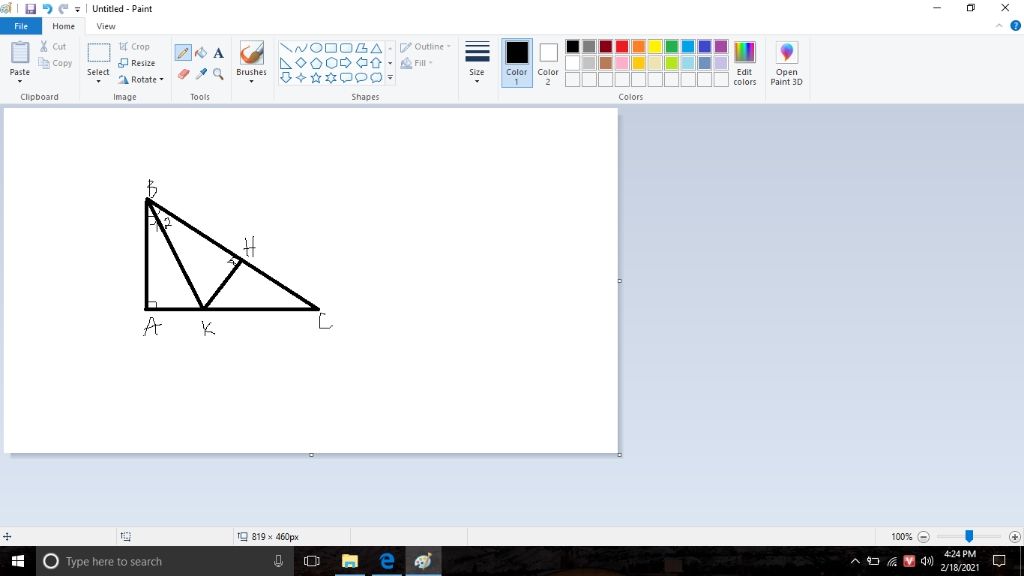Click the Crop button
This screenshot has height=576, width=1024.
pos(134,46)
